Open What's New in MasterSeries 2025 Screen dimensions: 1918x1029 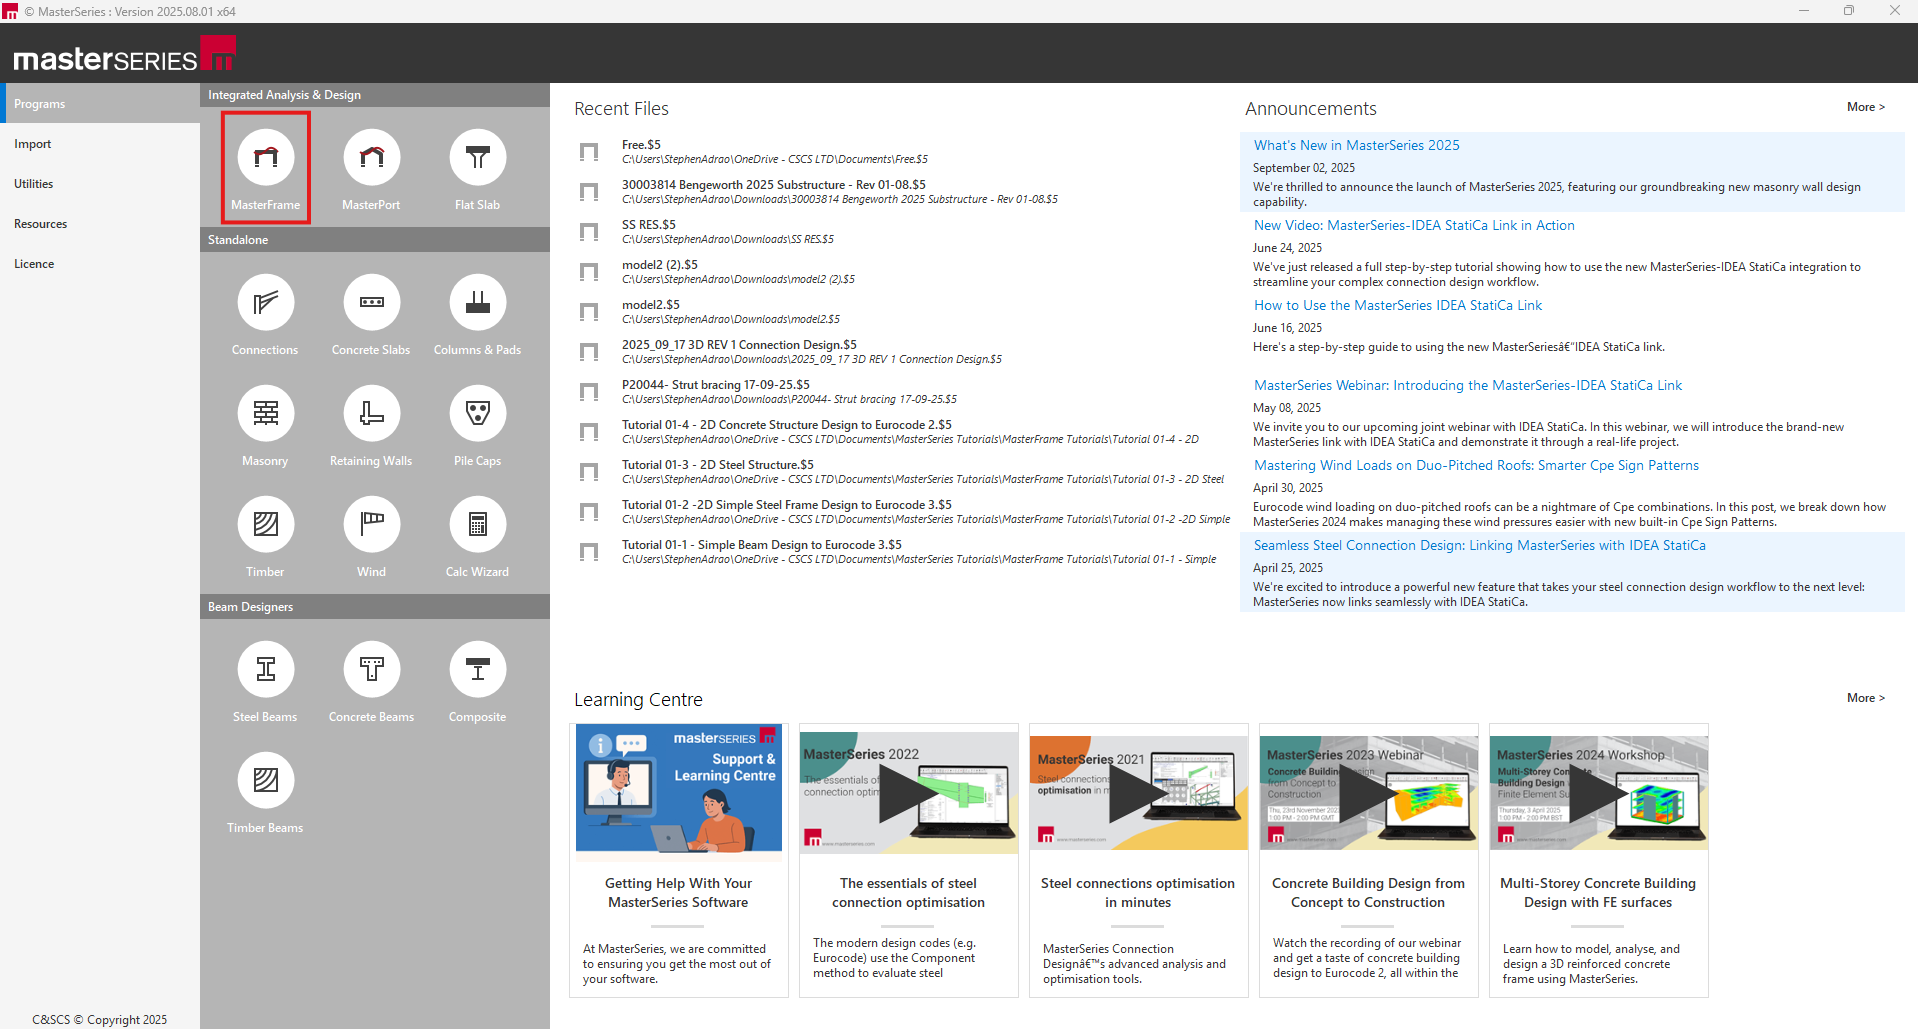click(x=1356, y=145)
